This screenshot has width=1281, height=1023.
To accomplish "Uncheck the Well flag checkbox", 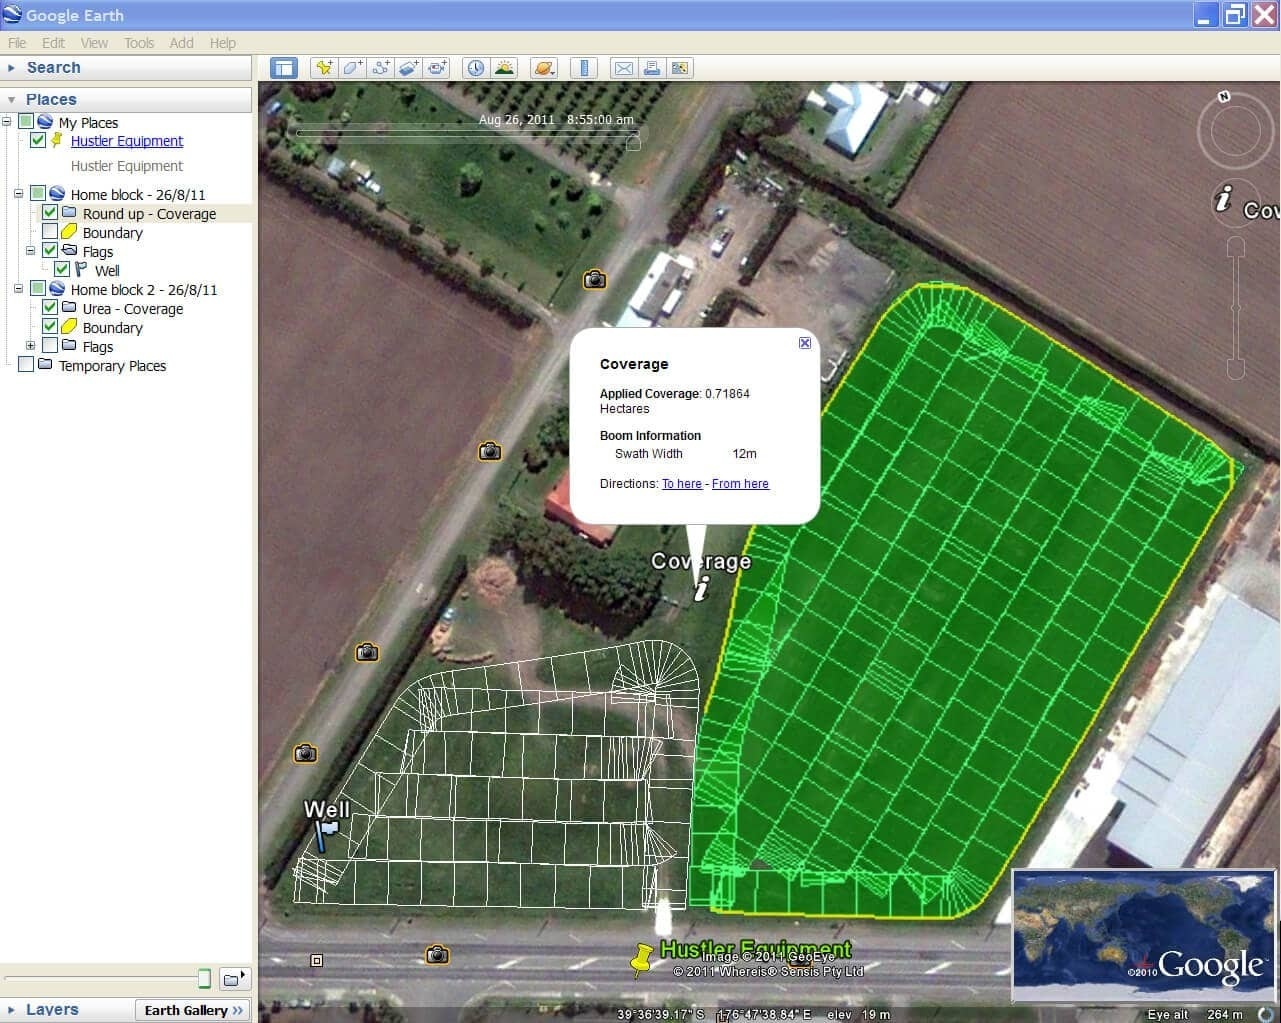I will coord(62,270).
